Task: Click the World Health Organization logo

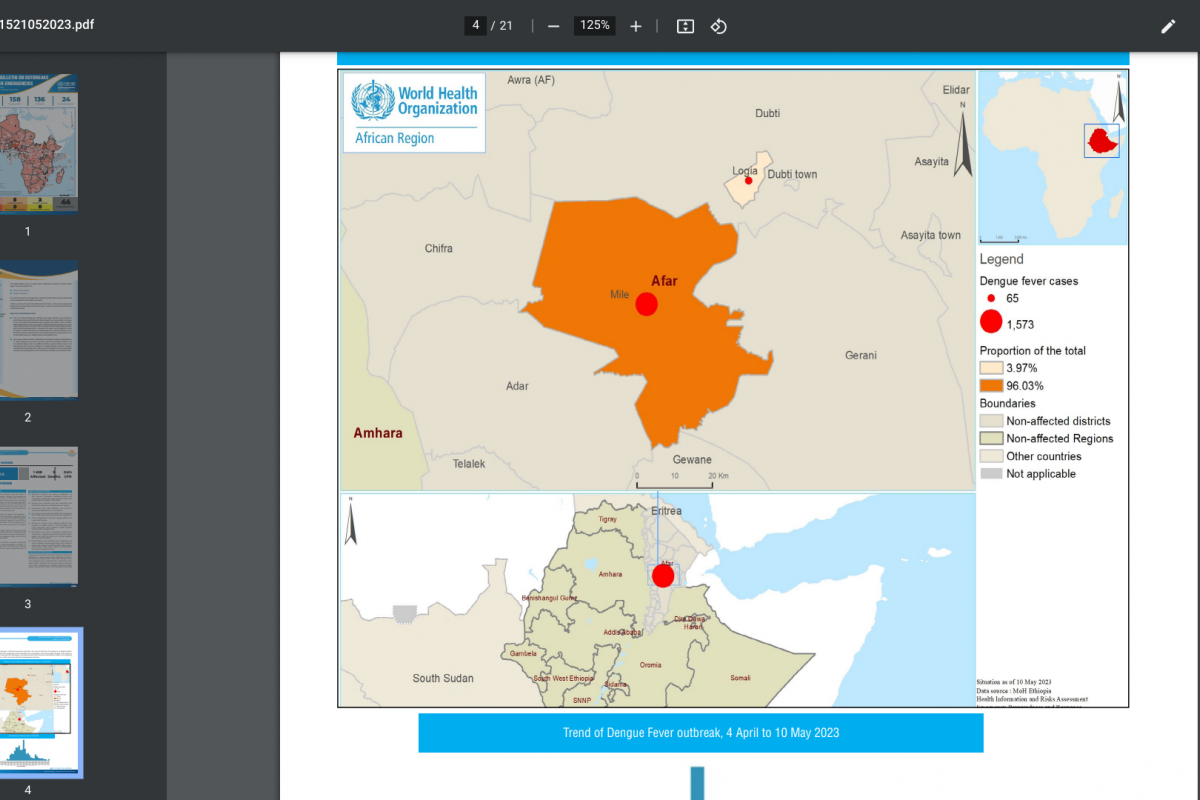Action: point(414,112)
